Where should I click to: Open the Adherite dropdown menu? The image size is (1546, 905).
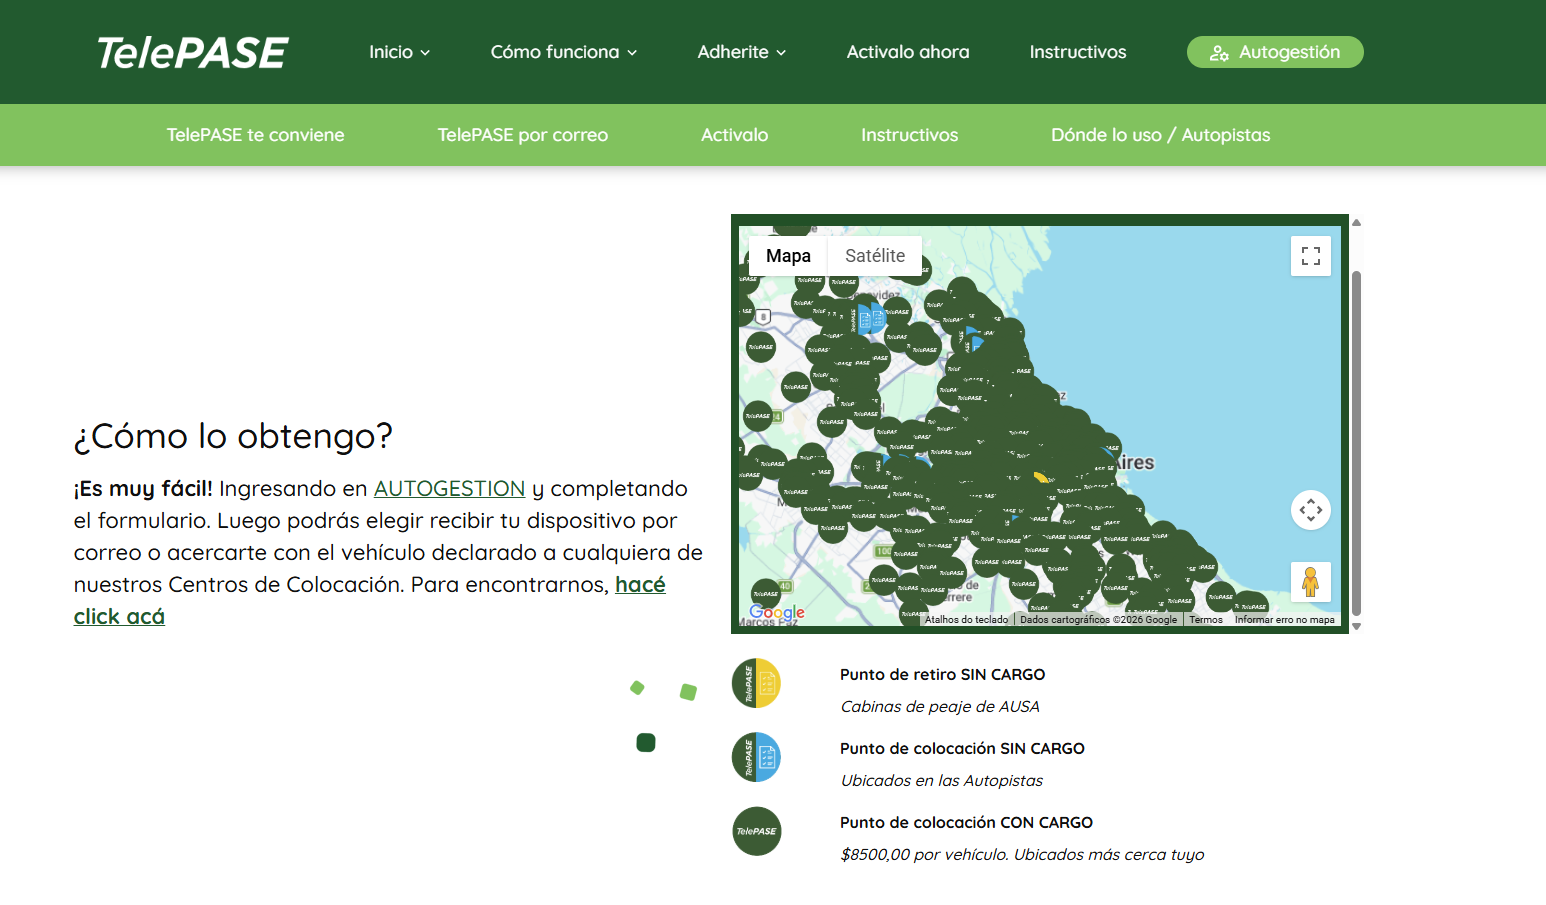[x=742, y=52]
